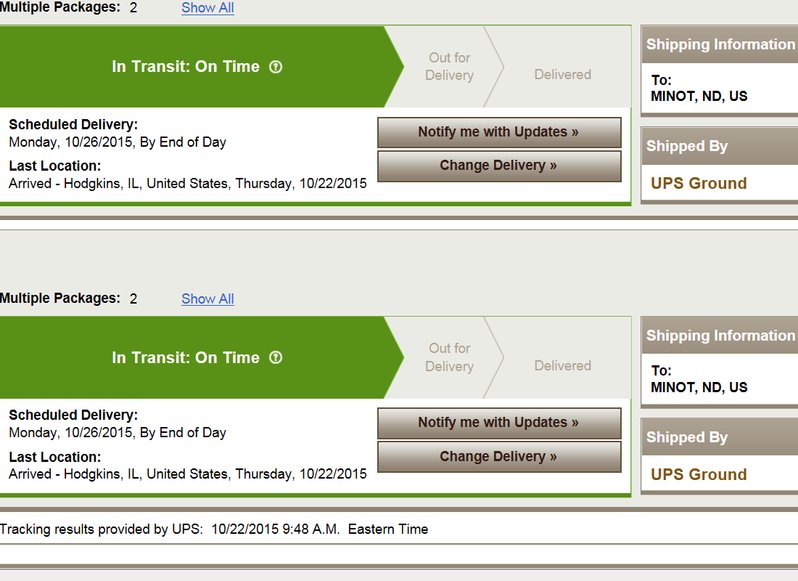Select first In Transit: On Time progress step

pyautogui.click(x=196, y=67)
